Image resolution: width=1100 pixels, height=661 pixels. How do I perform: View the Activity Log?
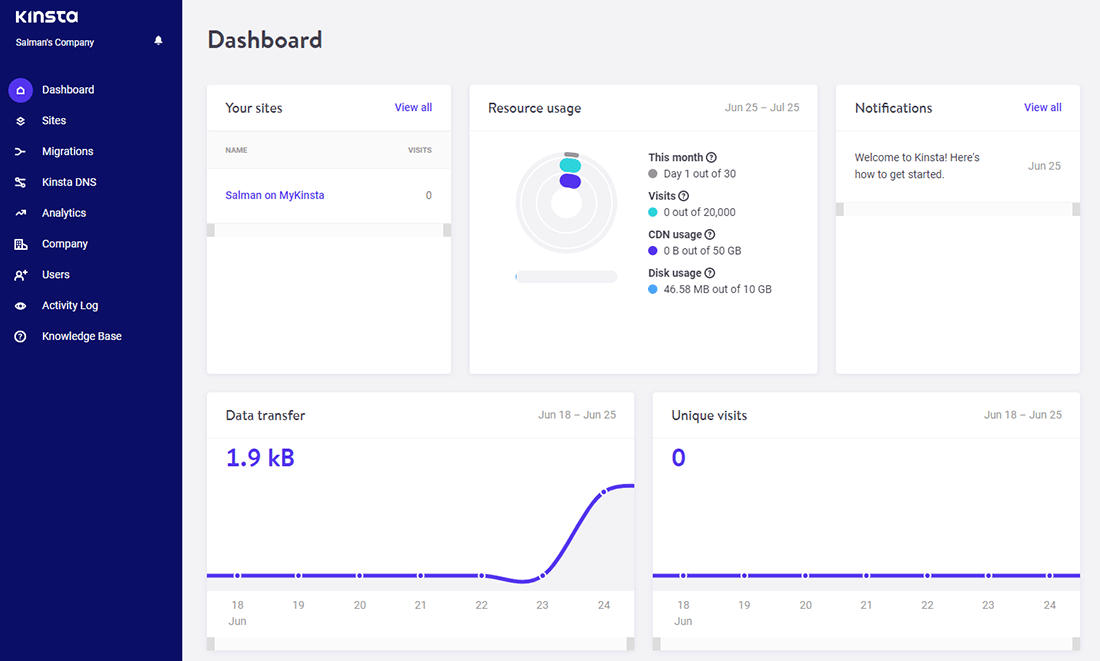tap(69, 305)
